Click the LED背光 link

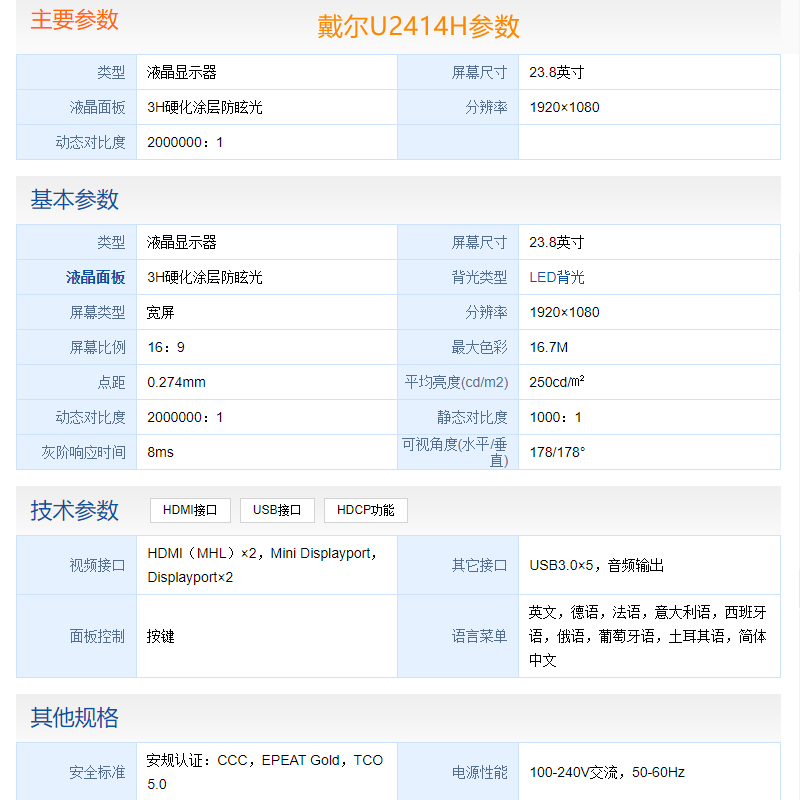point(557,277)
